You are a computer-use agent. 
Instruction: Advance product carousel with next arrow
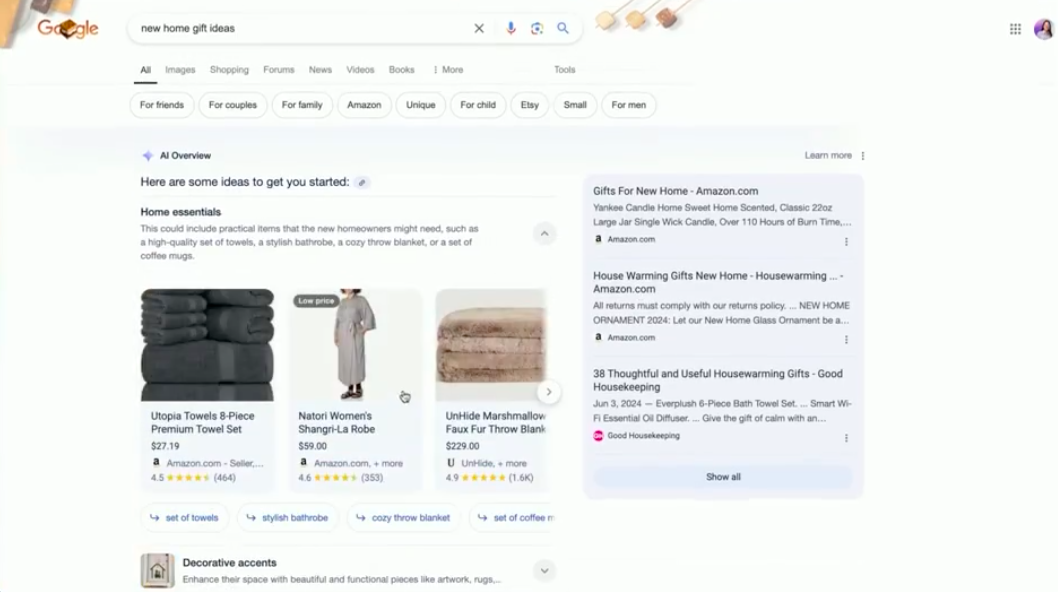coord(549,392)
